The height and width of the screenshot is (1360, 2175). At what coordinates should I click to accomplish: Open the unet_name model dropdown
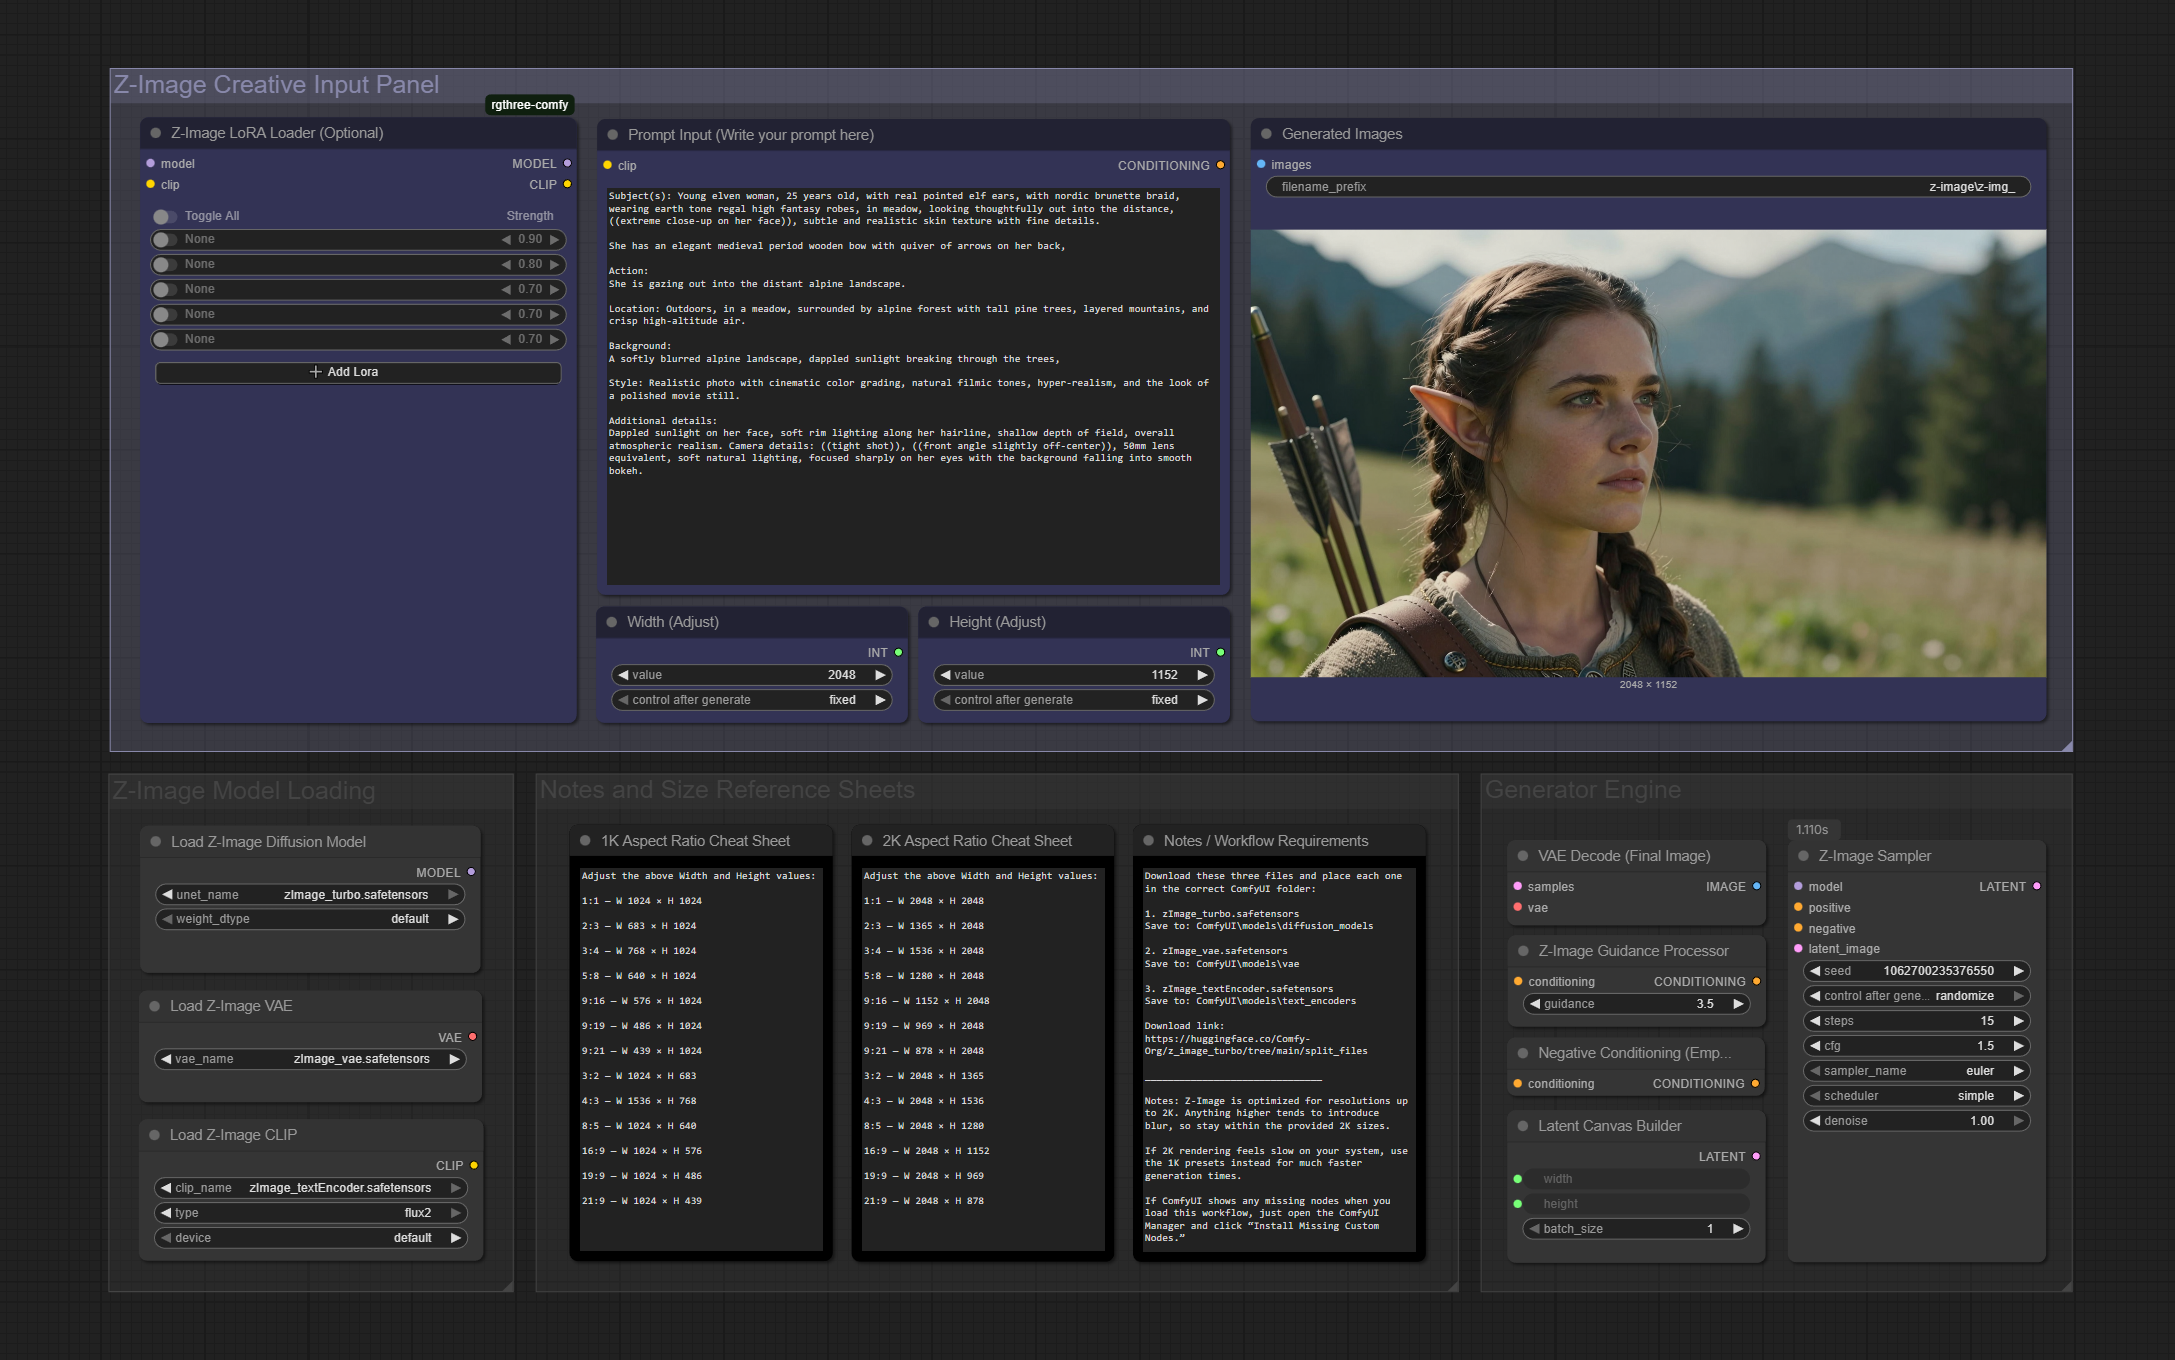click(310, 895)
